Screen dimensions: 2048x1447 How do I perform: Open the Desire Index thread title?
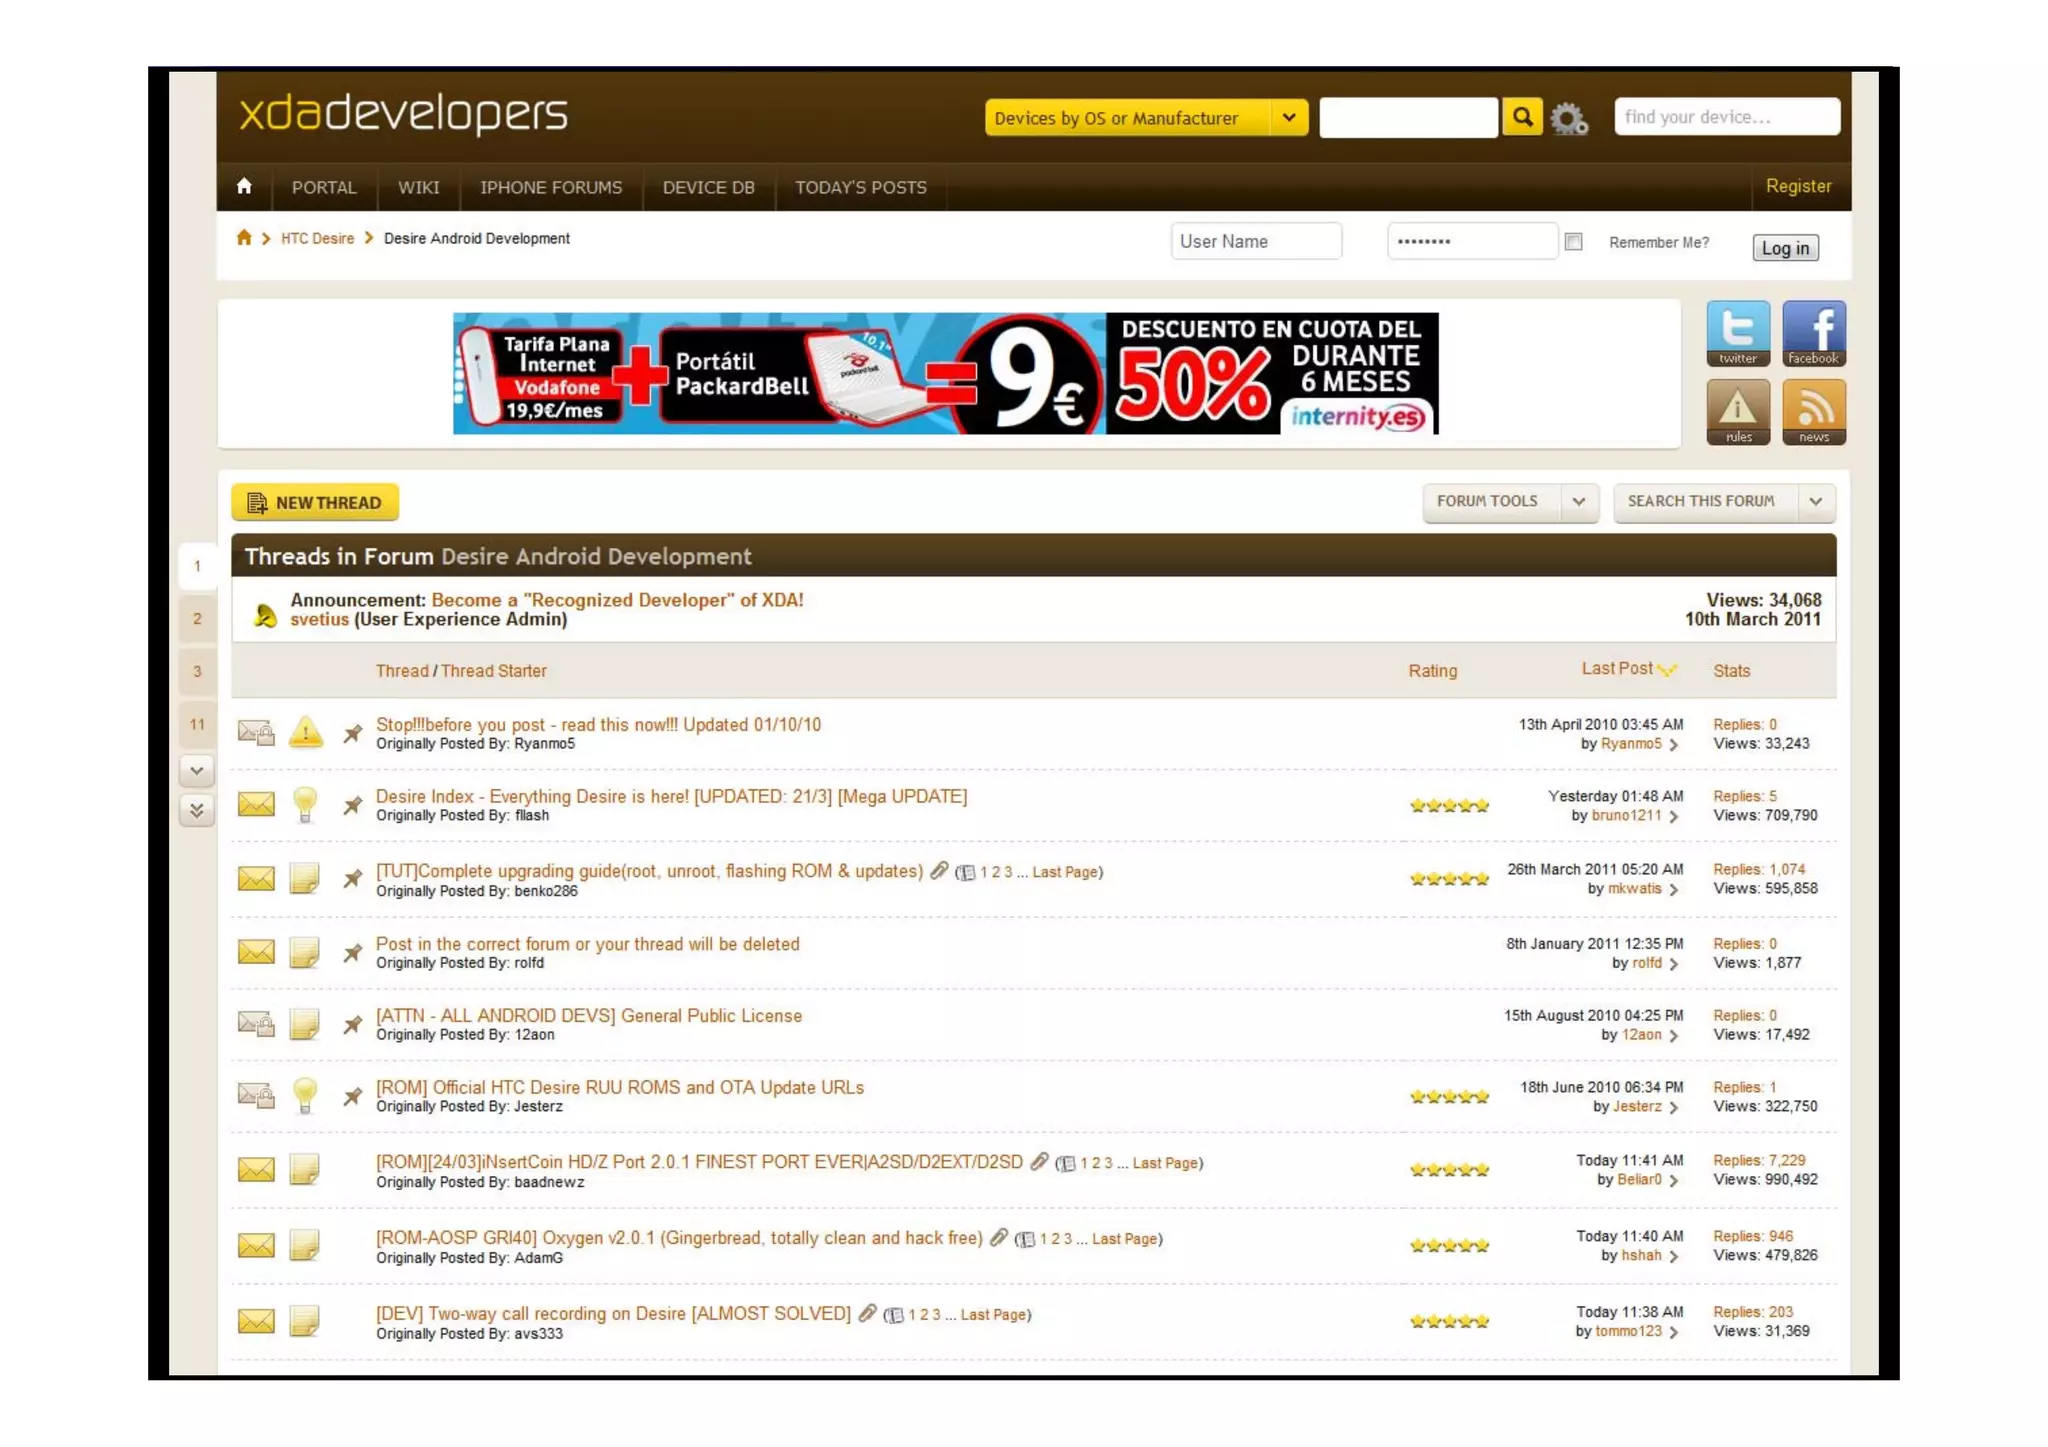671,796
